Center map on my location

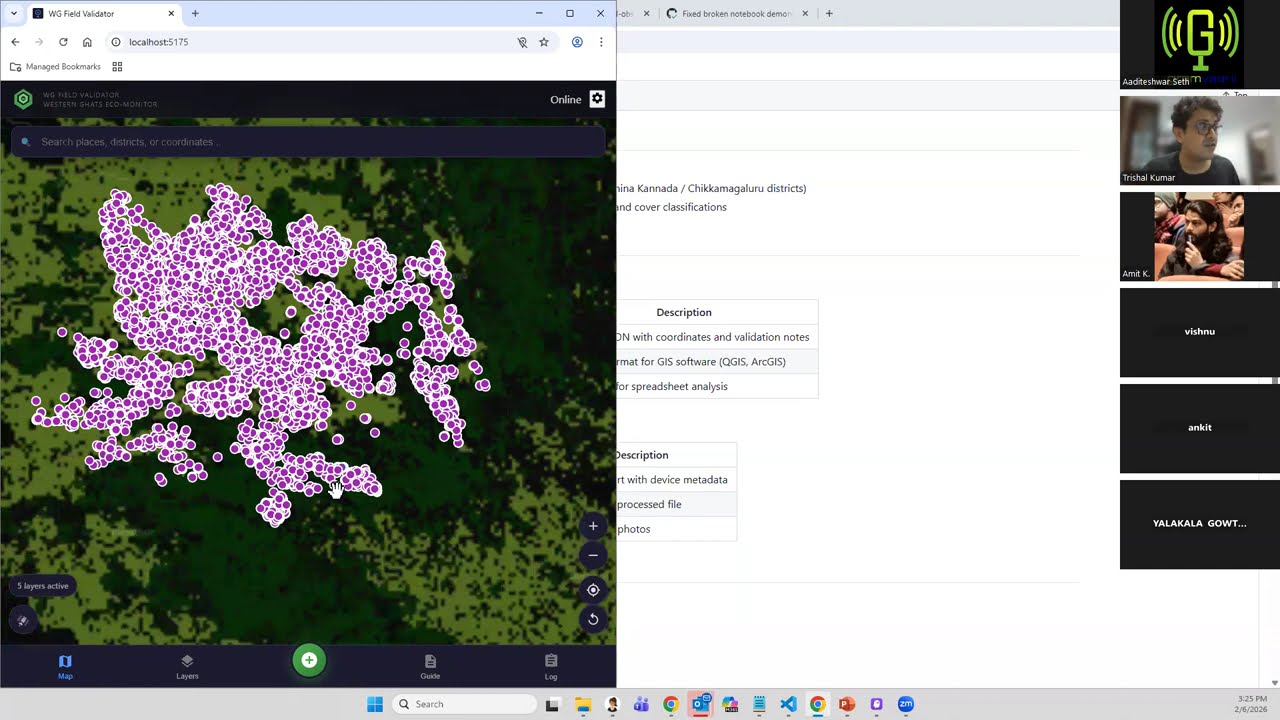tap(593, 590)
